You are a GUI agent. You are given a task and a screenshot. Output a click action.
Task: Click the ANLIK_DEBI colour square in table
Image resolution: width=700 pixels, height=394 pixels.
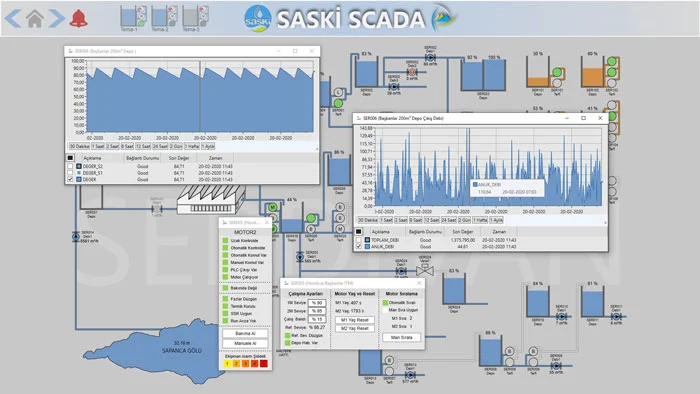[x=367, y=246]
